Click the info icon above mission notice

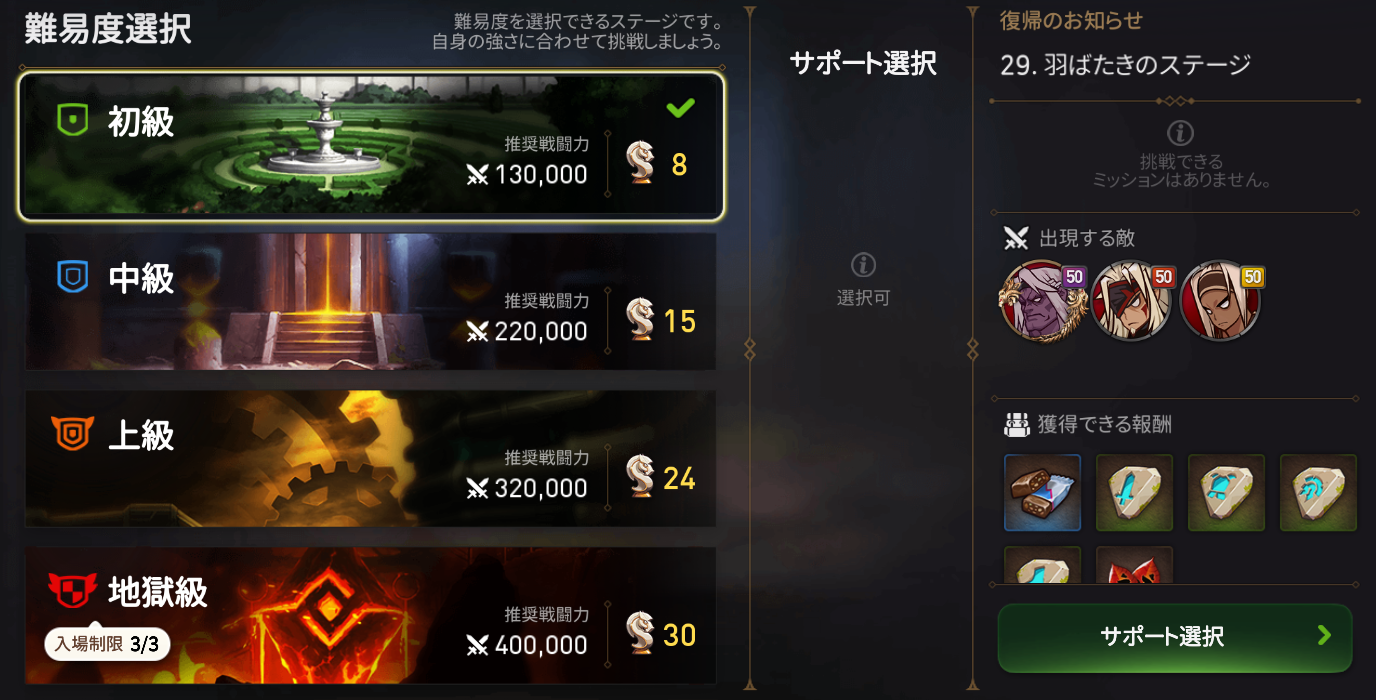tap(1180, 133)
